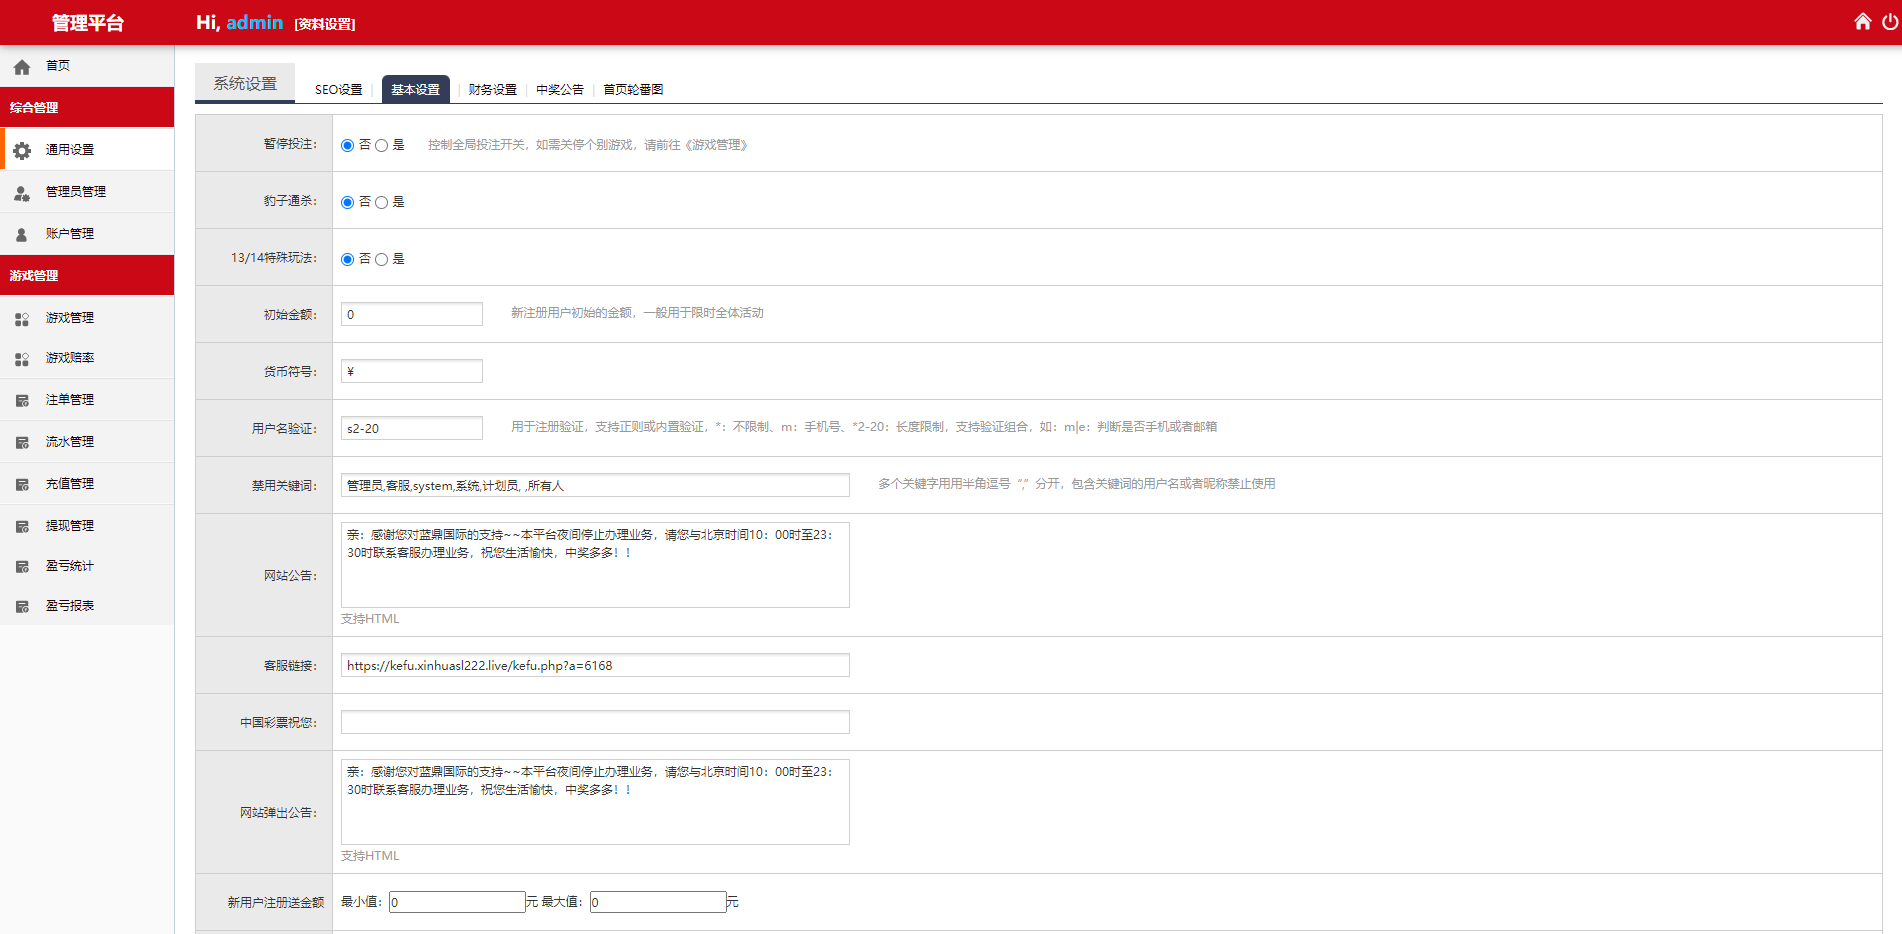Click the home icon in the top-right header
Image resolution: width=1902 pixels, height=934 pixels.
click(x=1862, y=22)
